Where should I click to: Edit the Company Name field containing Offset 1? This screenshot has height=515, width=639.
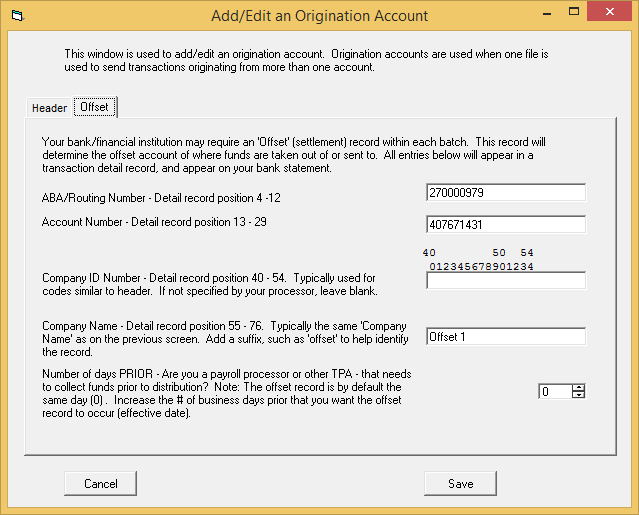pyautogui.click(x=505, y=337)
